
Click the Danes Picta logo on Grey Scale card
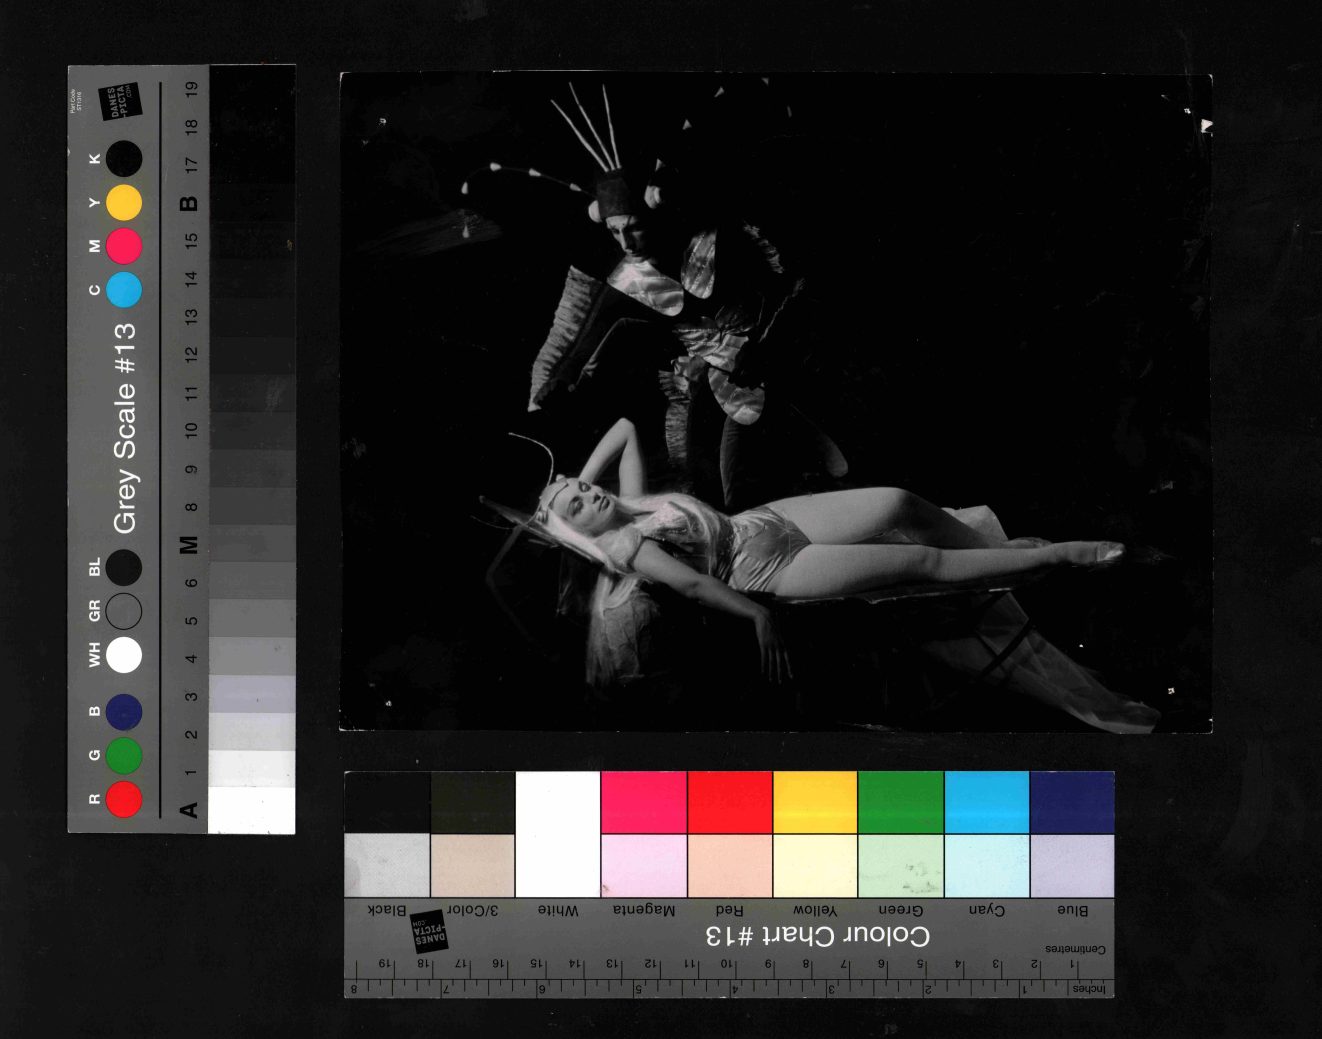click(121, 101)
